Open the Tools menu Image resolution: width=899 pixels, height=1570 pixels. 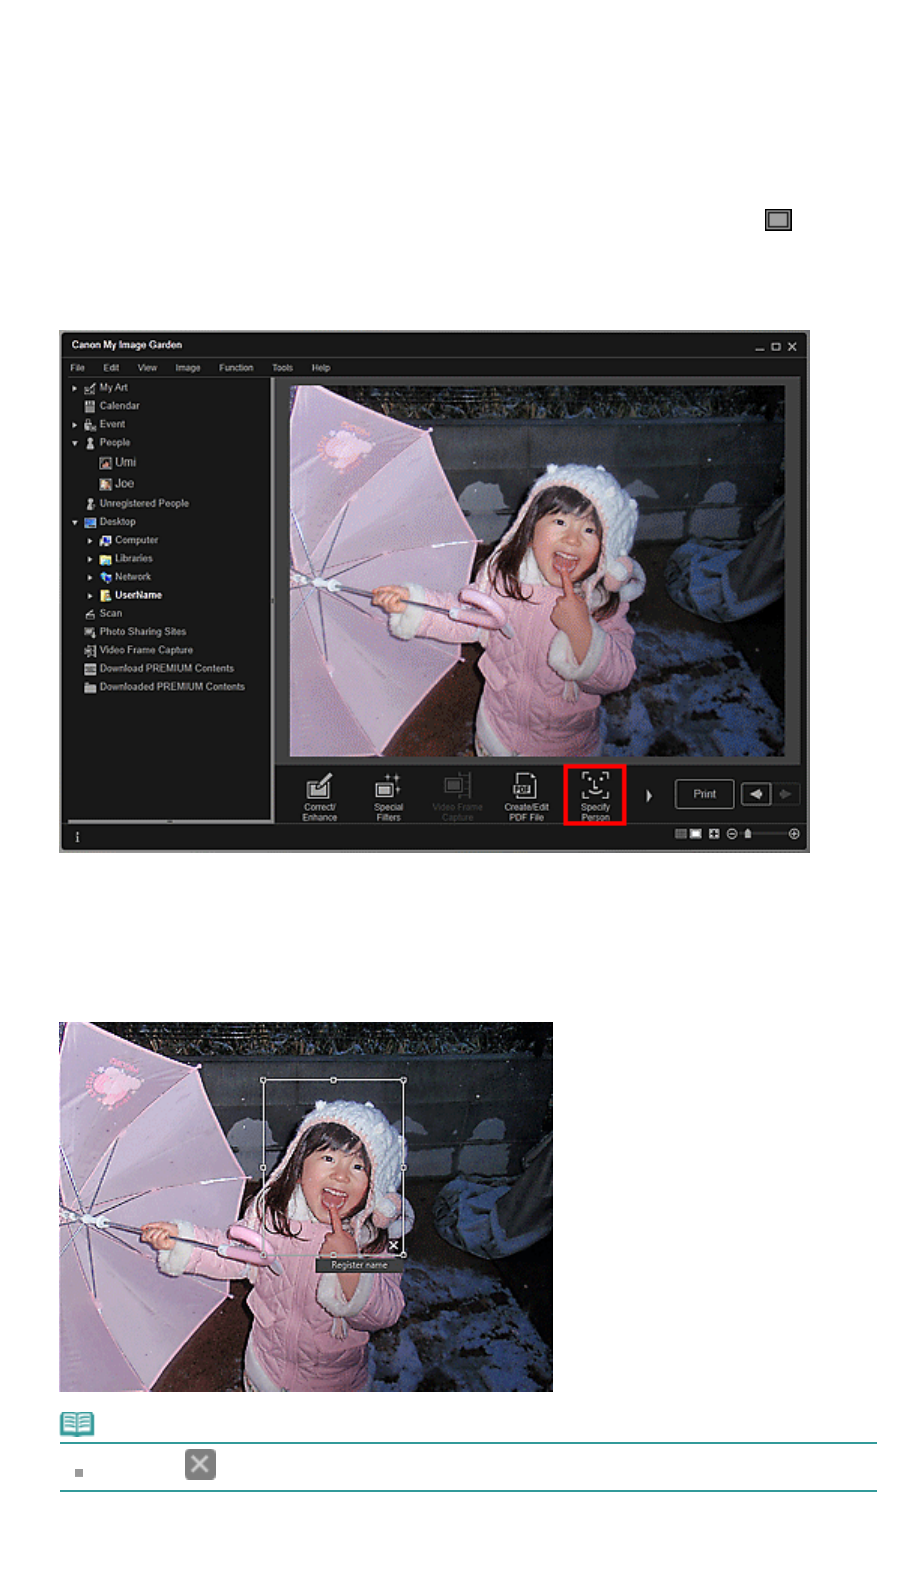tap(282, 368)
